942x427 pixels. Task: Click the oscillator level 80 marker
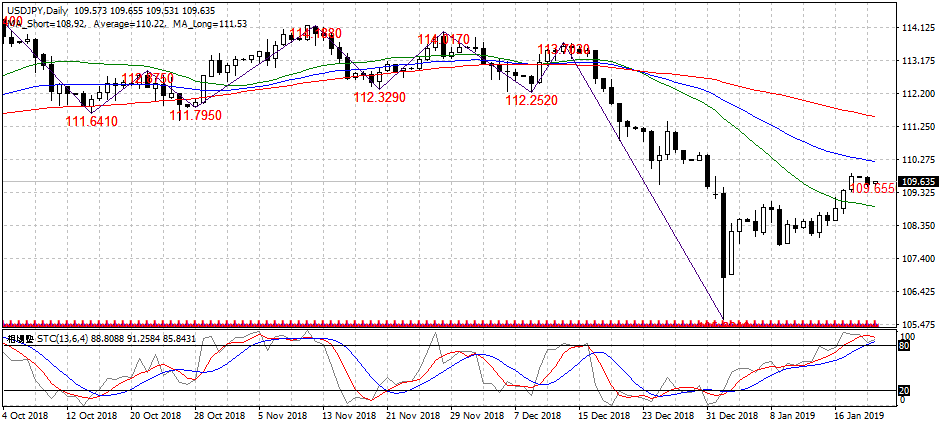[904, 346]
